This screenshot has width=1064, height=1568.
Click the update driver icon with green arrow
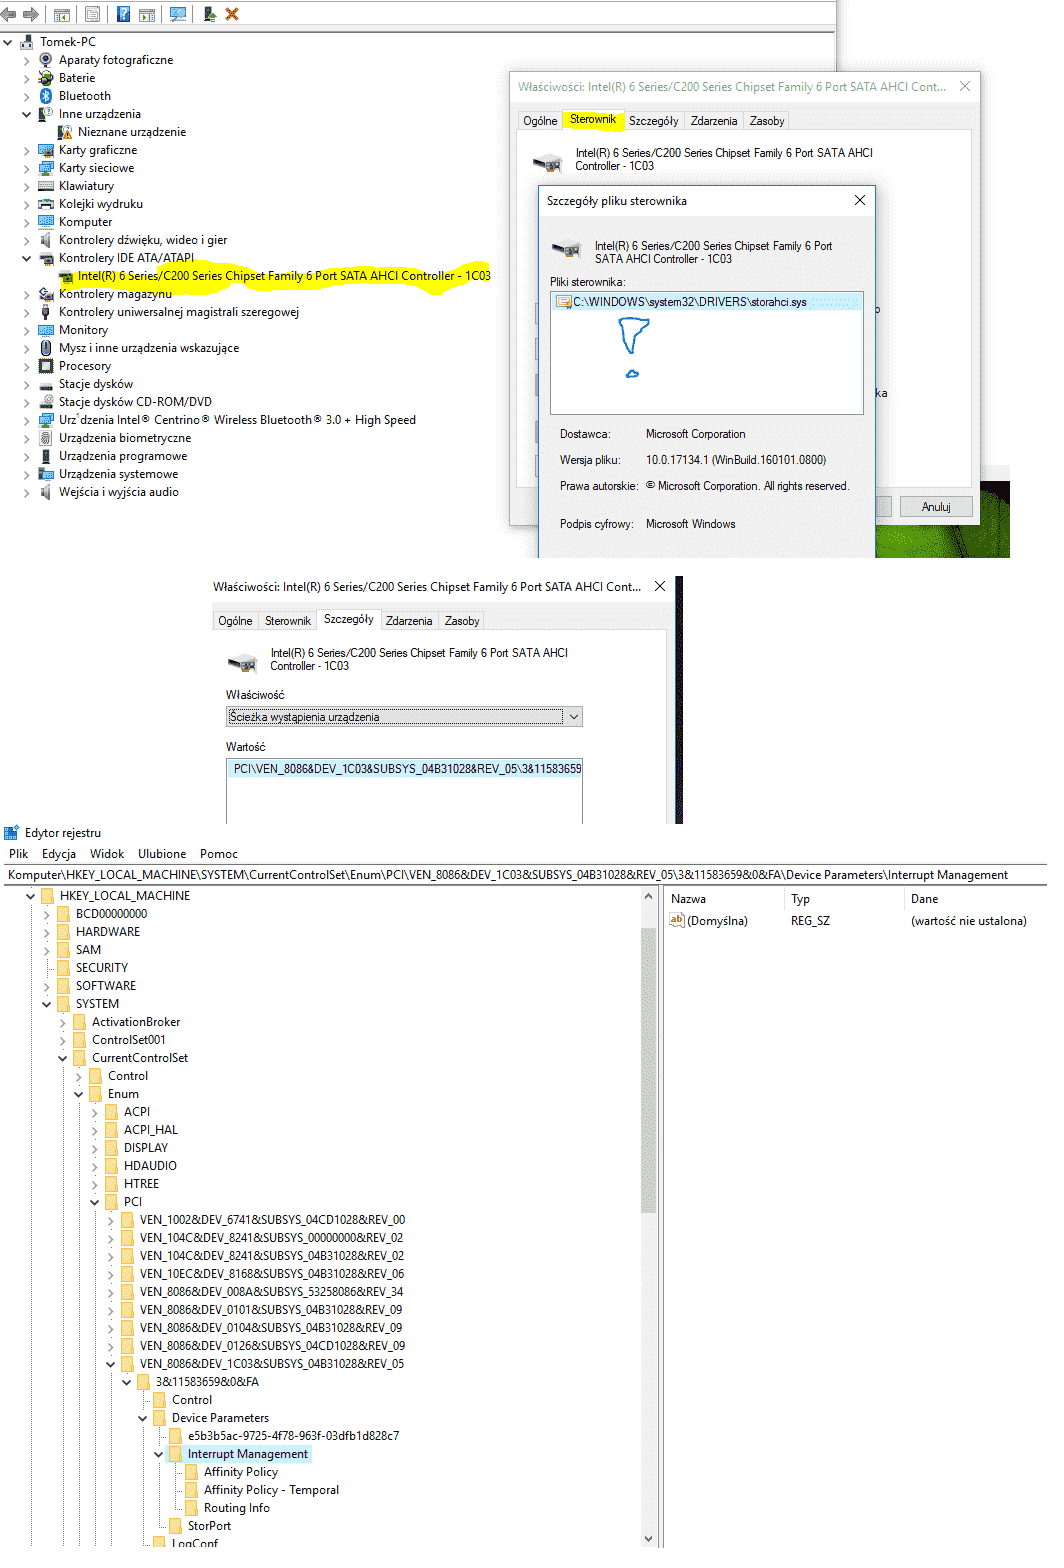pyautogui.click(x=209, y=14)
